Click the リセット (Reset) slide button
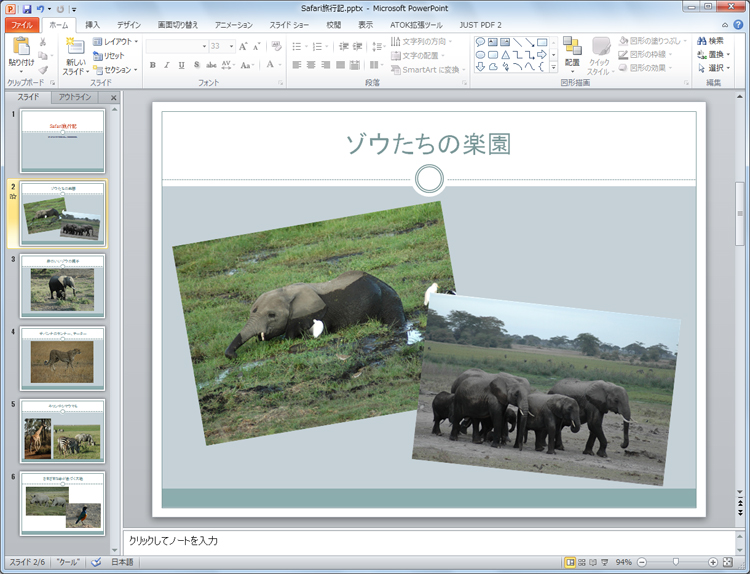750x574 pixels. click(x=109, y=56)
